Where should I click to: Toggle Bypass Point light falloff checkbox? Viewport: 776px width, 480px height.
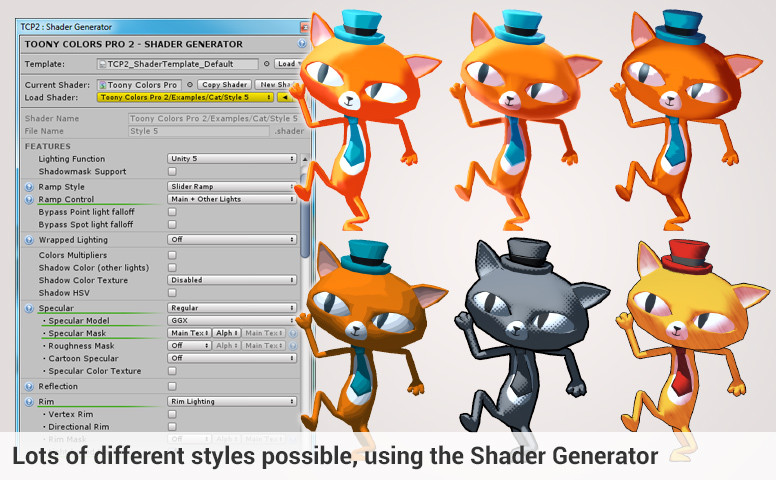[x=172, y=212]
